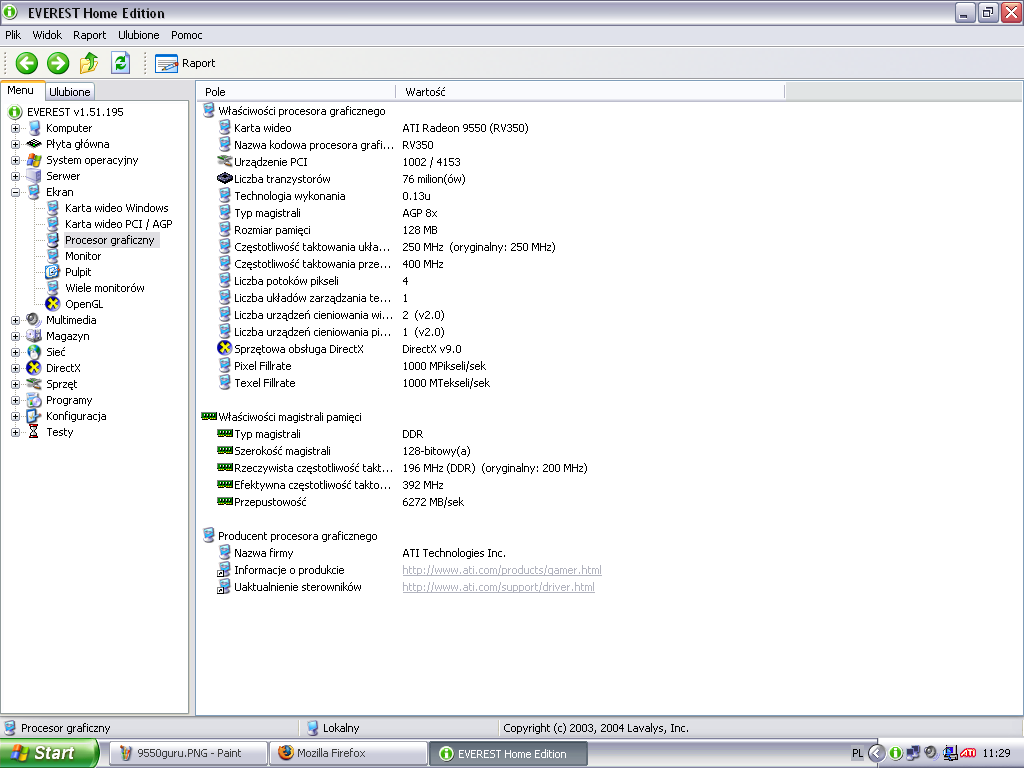Click the Płyta główna tree icon
The image size is (1024, 768).
point(34,144)
